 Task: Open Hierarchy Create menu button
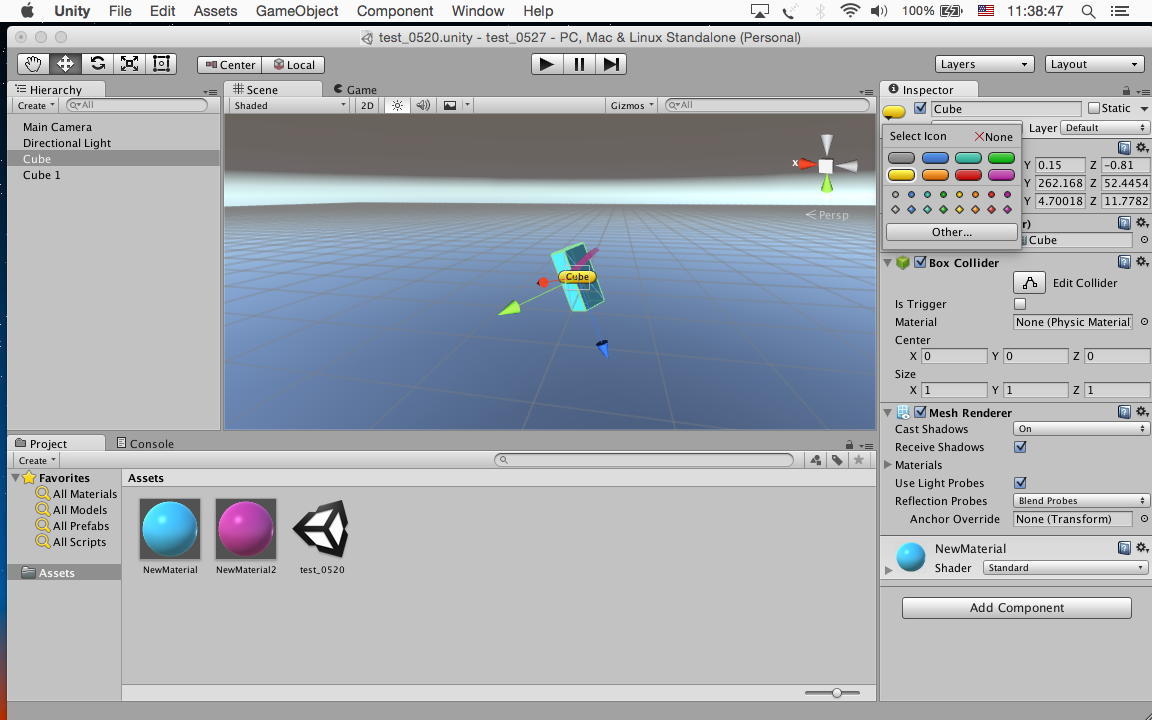(36, 105)
